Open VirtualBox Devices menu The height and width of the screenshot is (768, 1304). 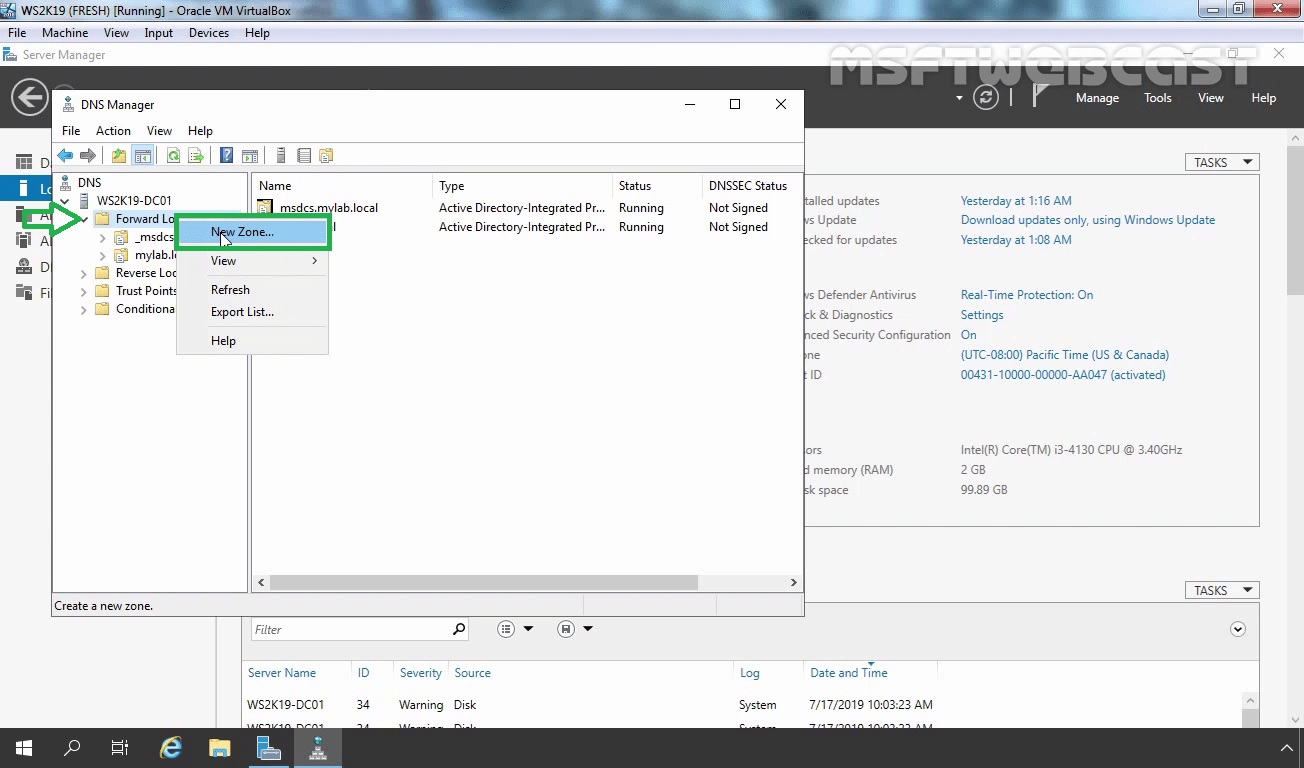(x=209, y=33)
